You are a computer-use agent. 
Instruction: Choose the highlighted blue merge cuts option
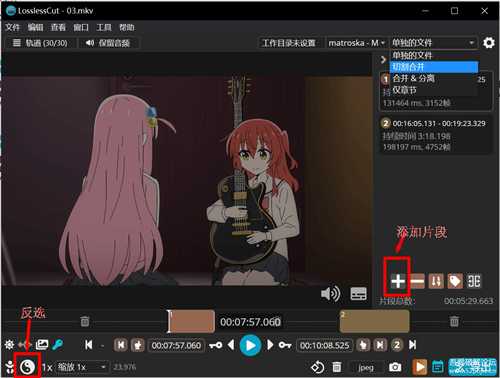coord(433,67)
